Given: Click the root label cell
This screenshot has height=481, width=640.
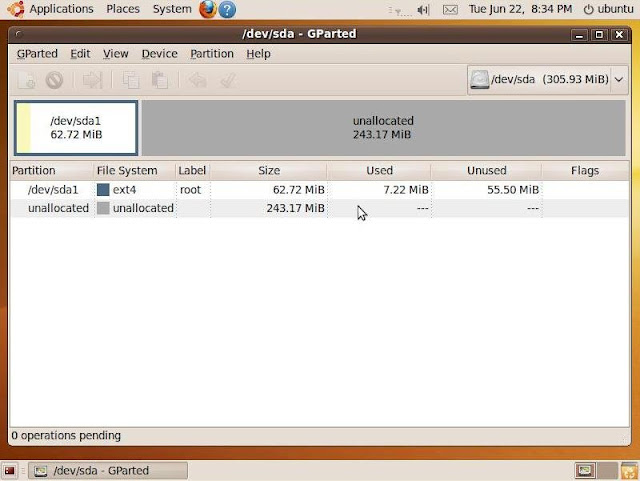Looking at the screenshot, I should 190,190.
